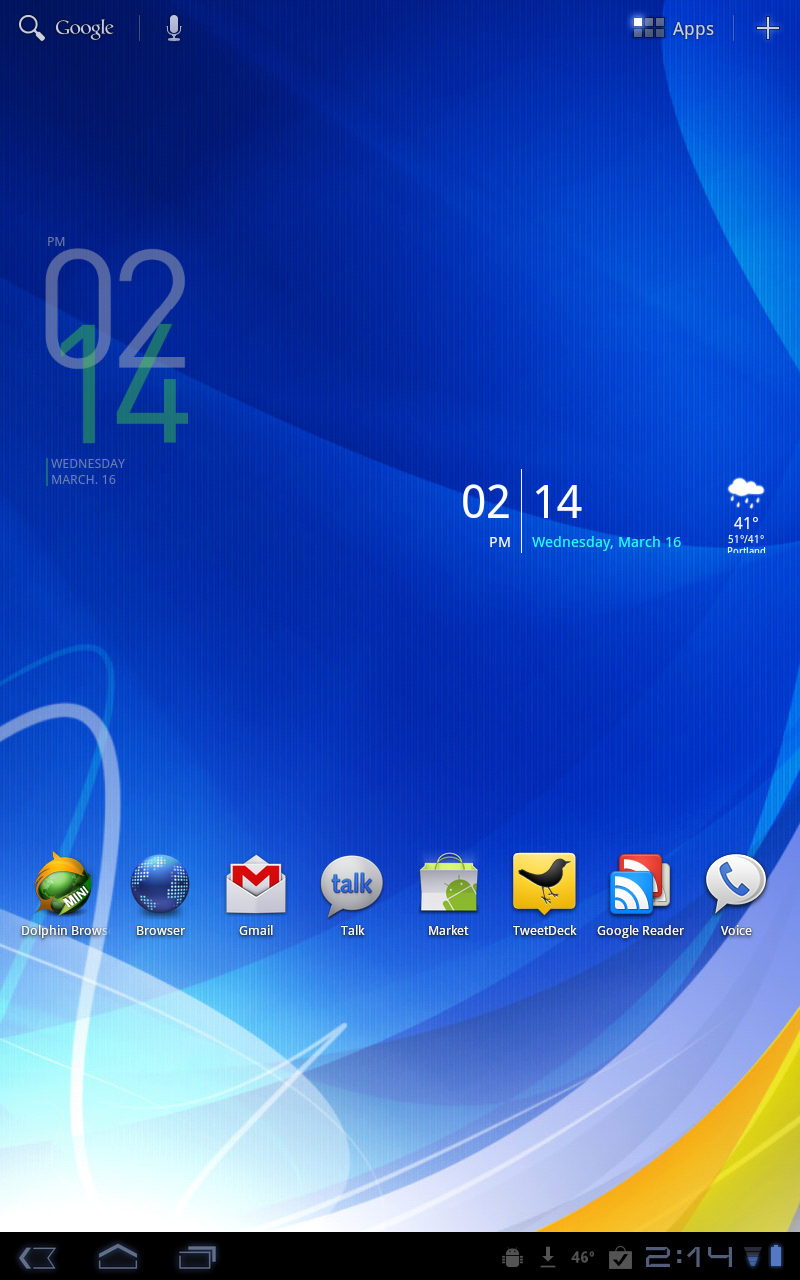This screenshot has width=800, height=1280.
Task: Start voice search with the microphone
Action: pos(174,28)
